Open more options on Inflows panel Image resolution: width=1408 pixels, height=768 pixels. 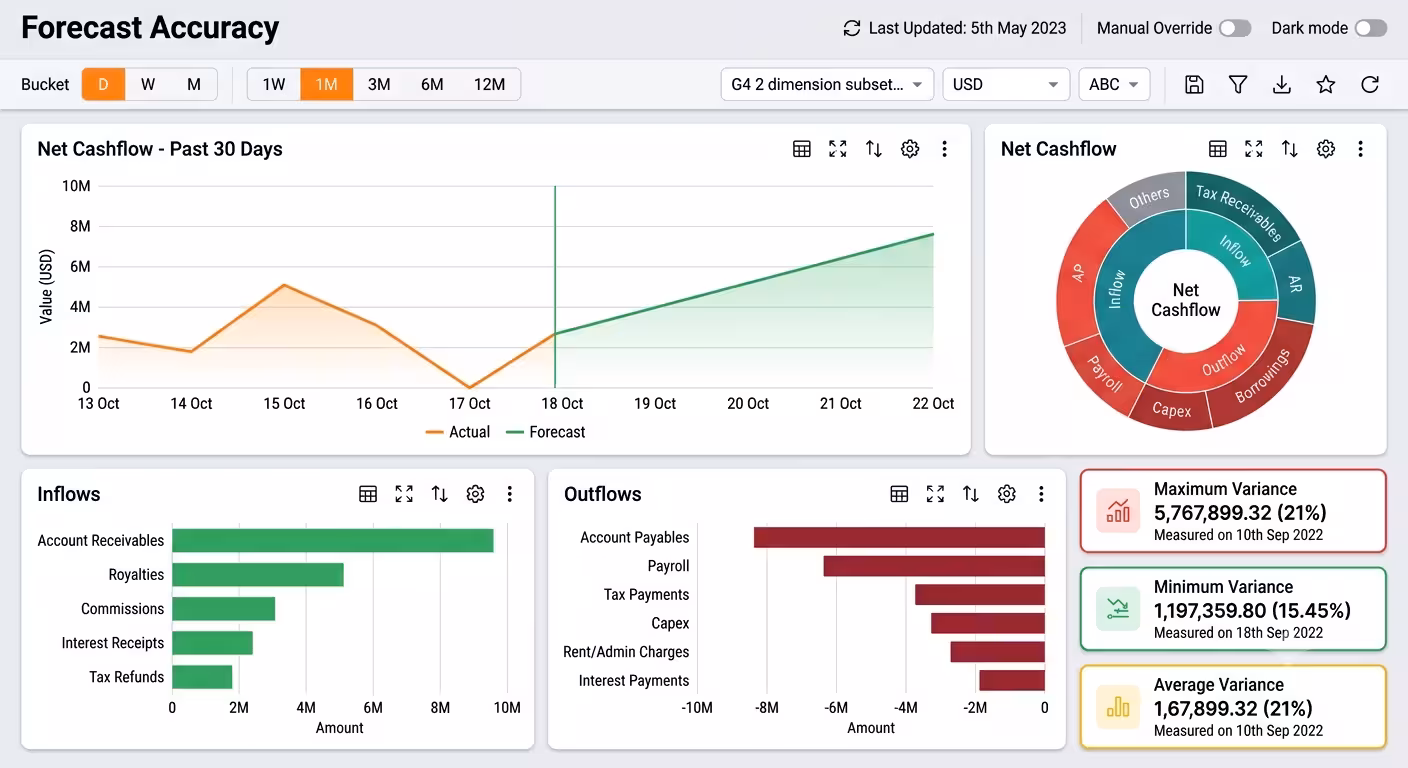pyautogui.click(x=510, y=494)
